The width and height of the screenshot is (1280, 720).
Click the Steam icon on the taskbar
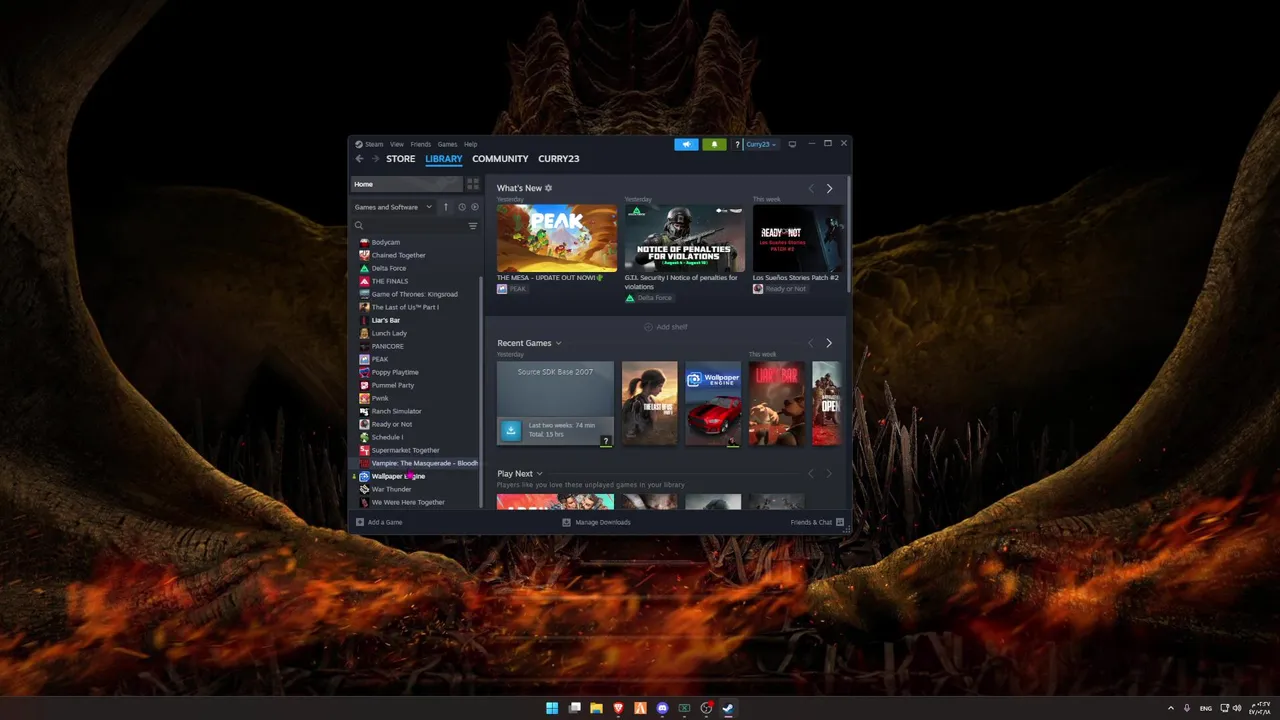click(728, 708)
